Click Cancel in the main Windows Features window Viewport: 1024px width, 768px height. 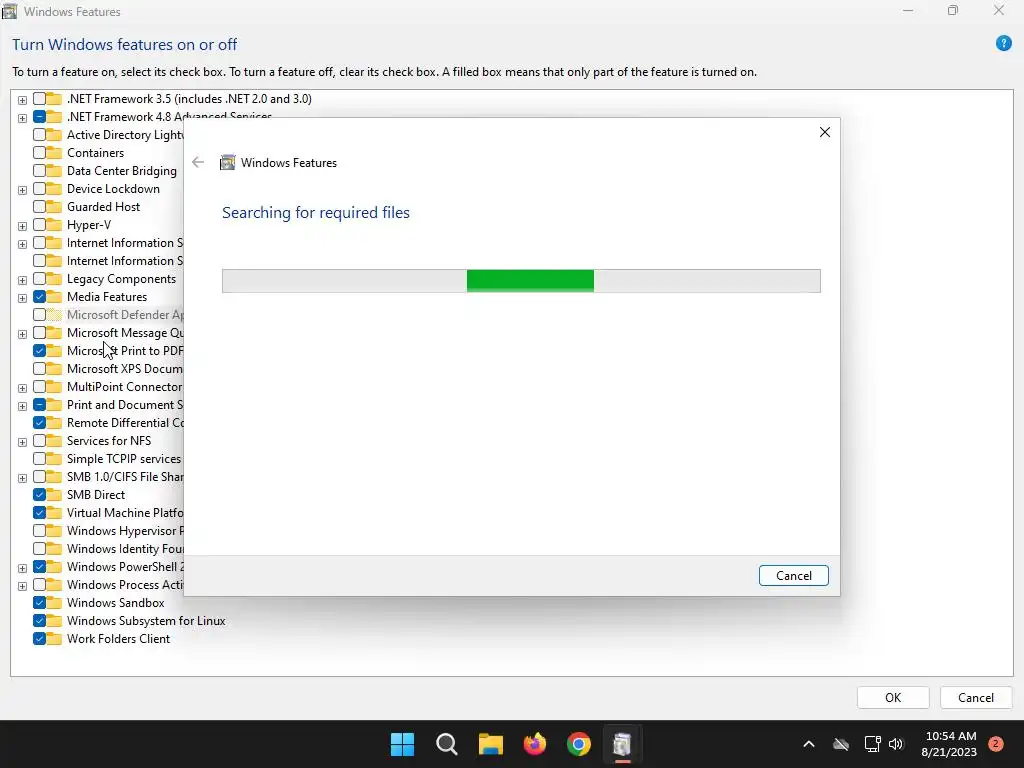(x=976, y=697)
